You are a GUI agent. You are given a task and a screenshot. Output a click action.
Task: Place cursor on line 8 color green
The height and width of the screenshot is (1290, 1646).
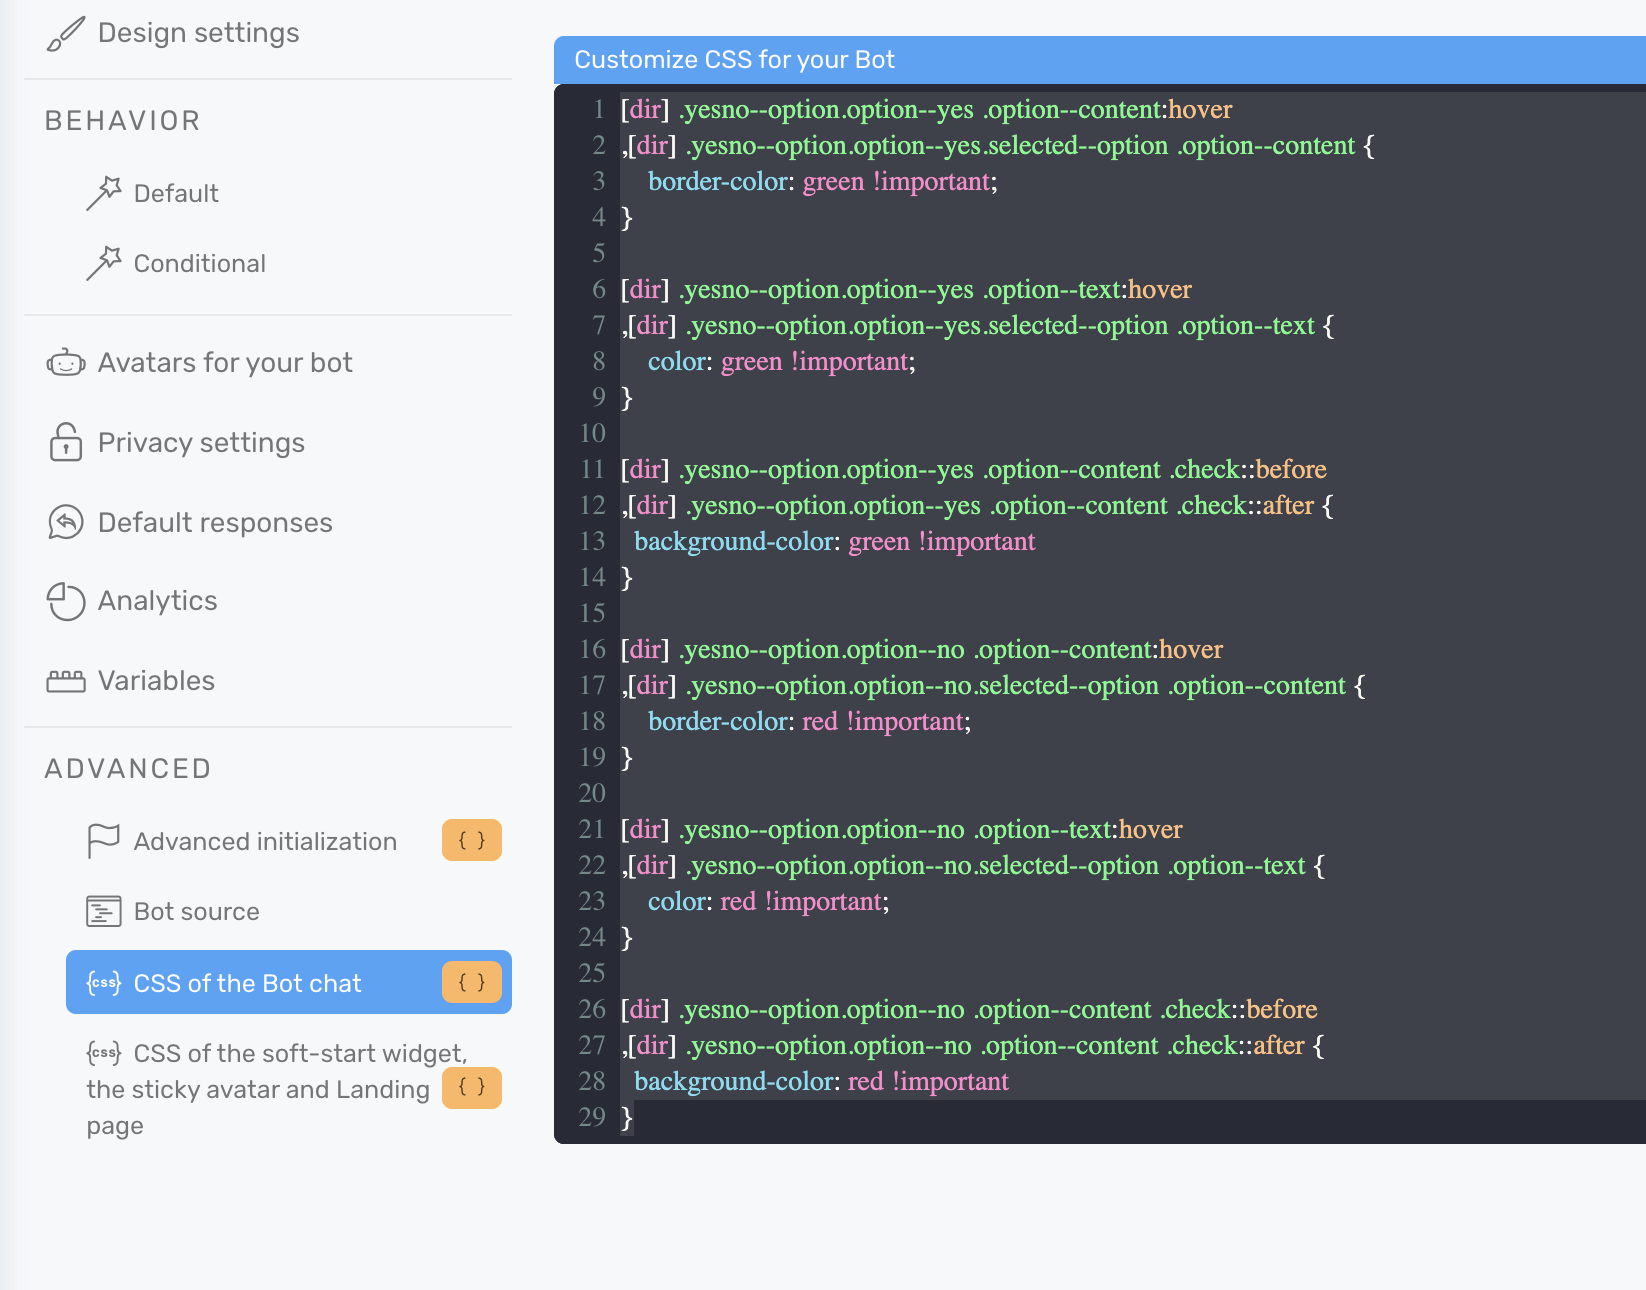pyautogui.click(x=781, y=361)
